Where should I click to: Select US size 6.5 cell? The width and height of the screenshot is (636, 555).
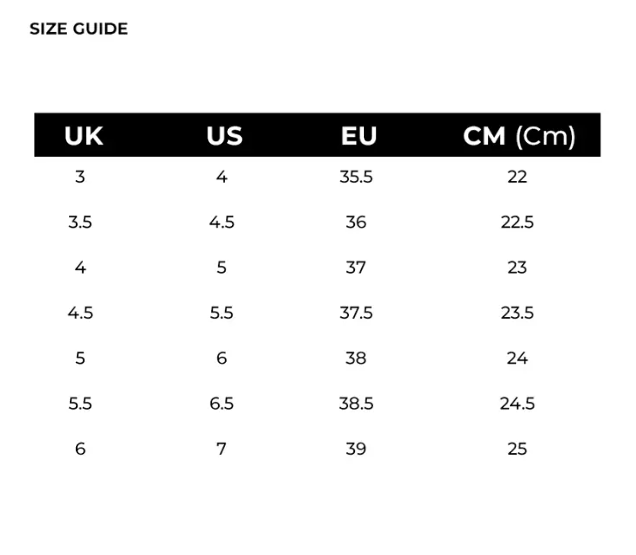222,404
